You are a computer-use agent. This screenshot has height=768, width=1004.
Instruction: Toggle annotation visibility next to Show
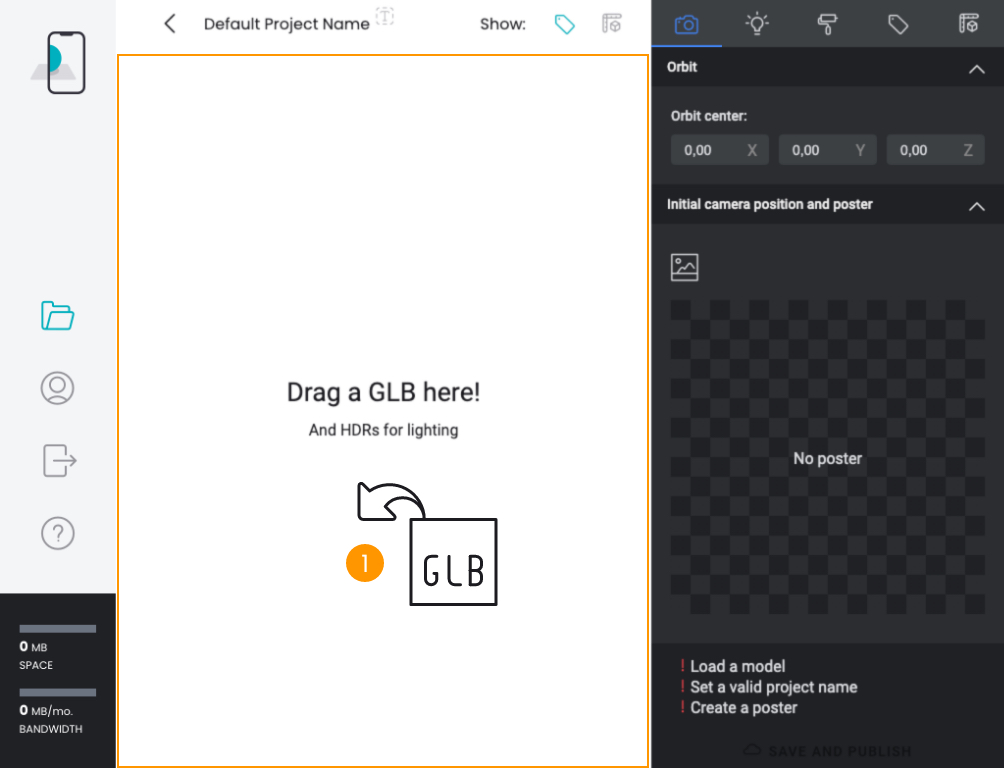564,24
